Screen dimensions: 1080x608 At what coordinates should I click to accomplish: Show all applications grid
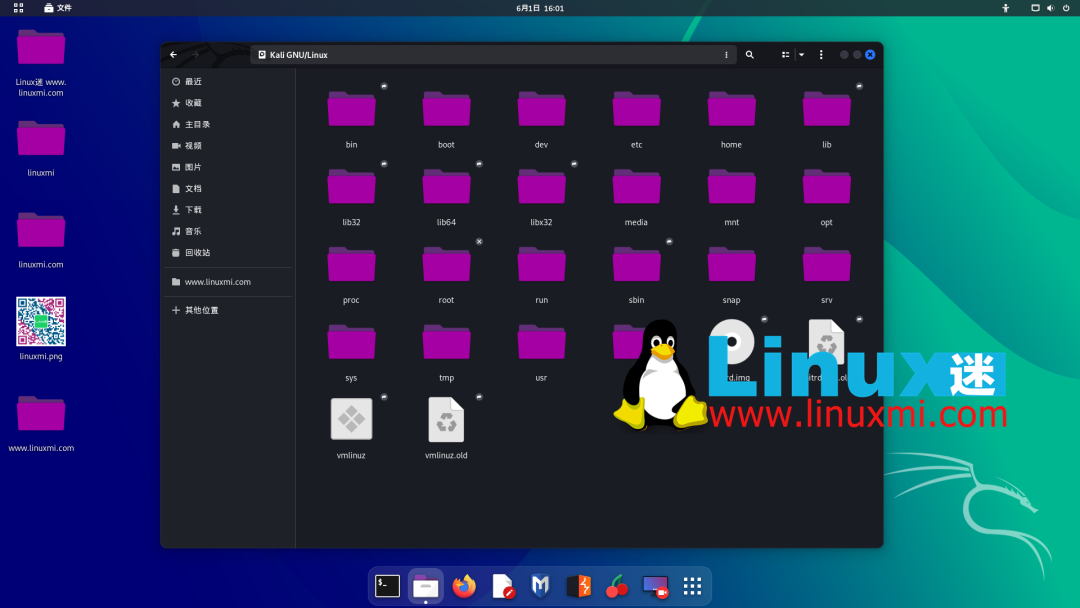(692, 586)
